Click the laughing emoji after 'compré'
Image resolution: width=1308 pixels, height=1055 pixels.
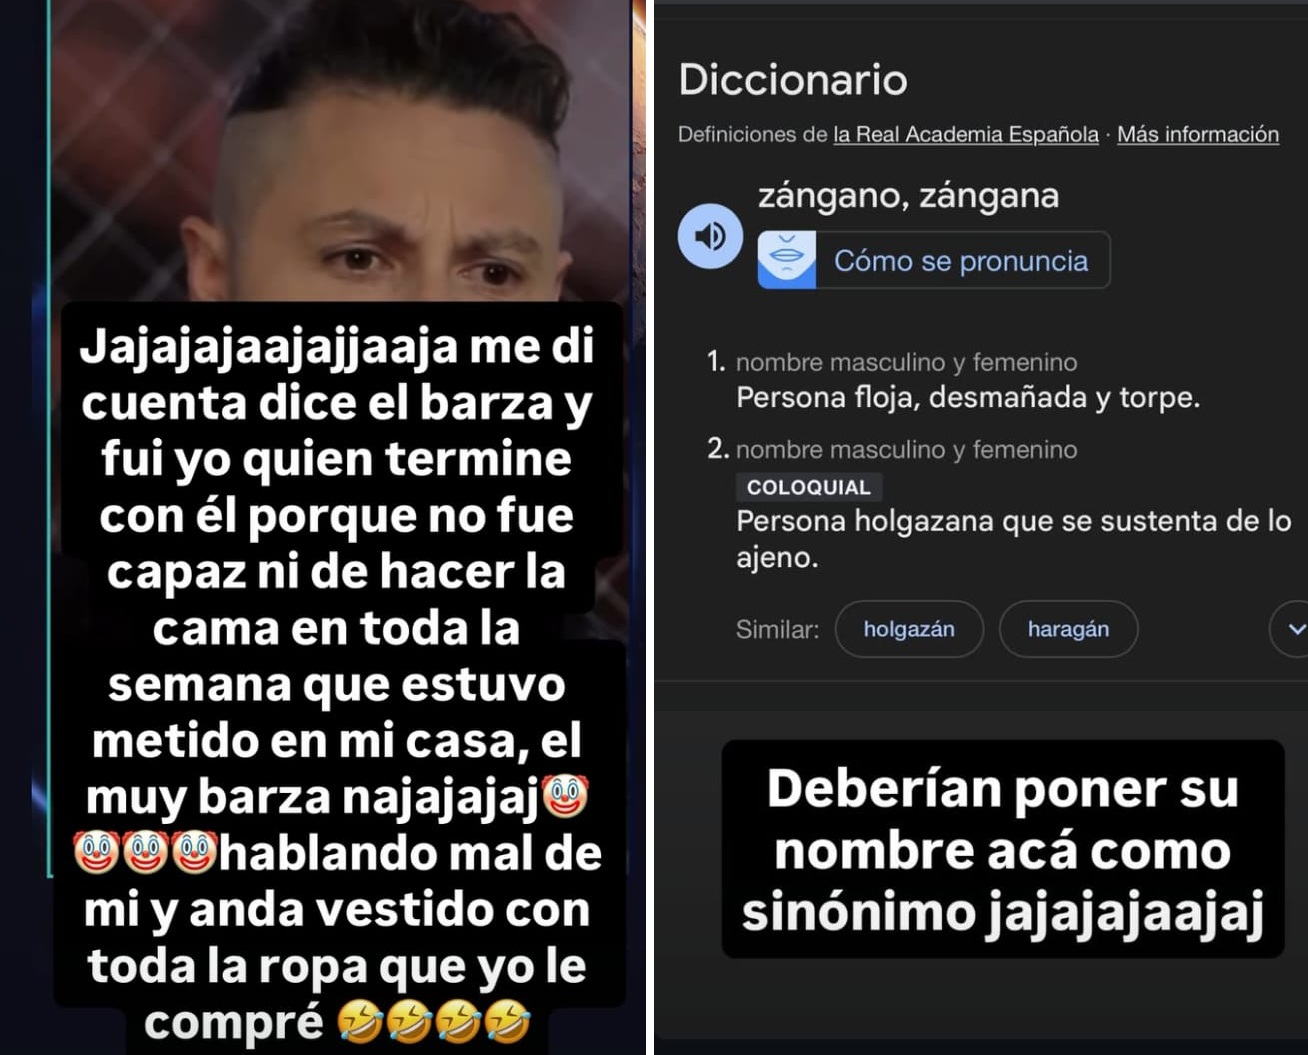click(360, 1022)
